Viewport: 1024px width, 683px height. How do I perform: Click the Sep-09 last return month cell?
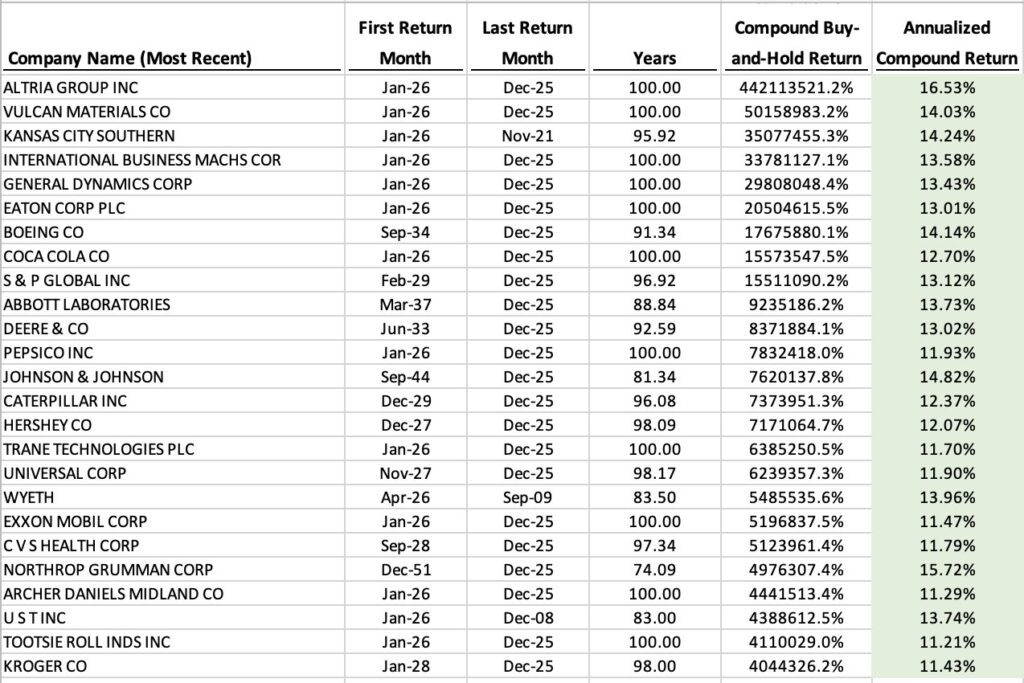click(x=527, y=497)
